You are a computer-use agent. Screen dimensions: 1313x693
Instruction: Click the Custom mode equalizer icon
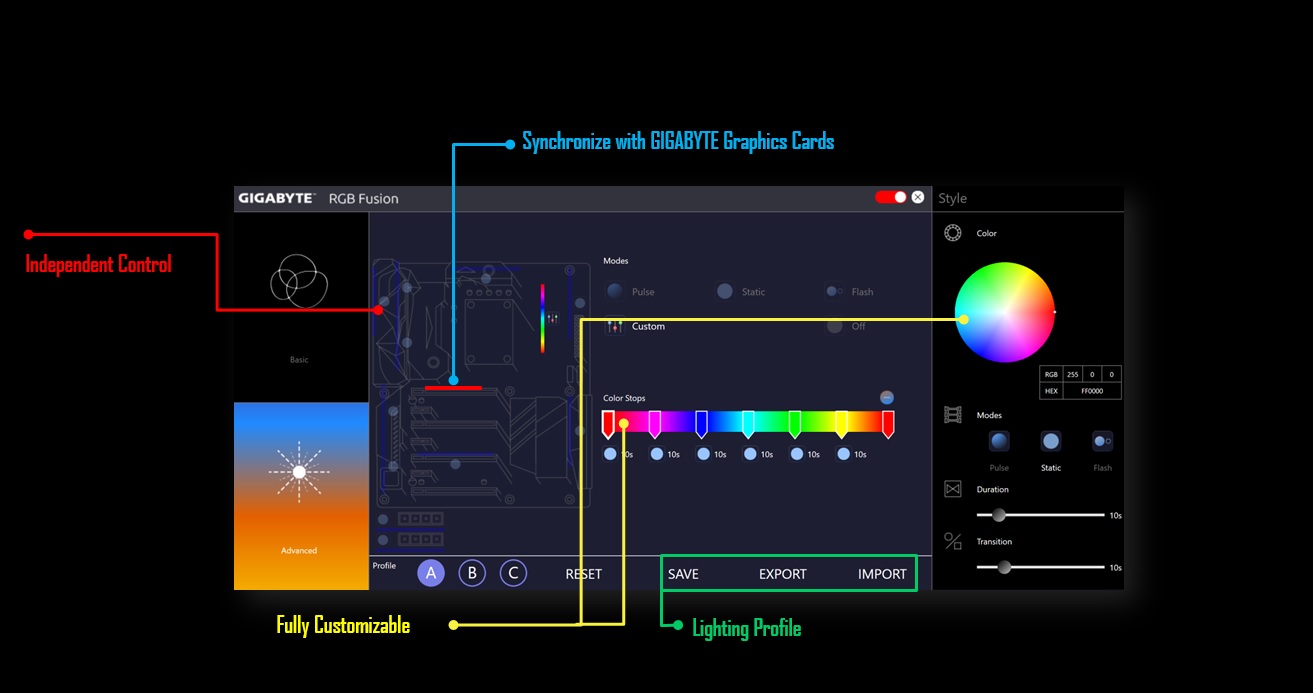click(x=614, y=326)
